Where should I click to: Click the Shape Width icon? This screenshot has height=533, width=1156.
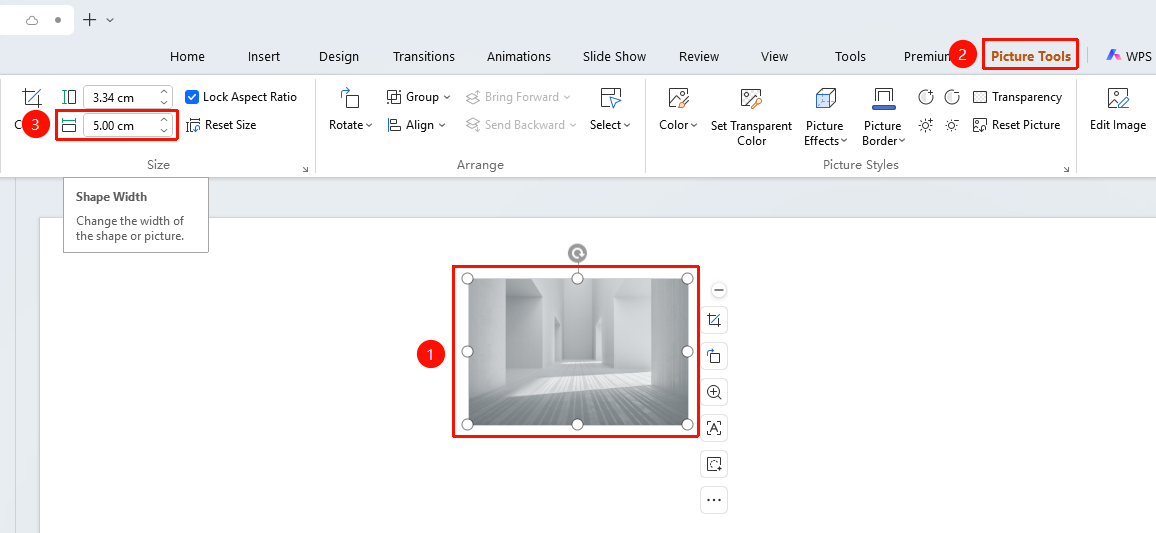pos(69,125)
